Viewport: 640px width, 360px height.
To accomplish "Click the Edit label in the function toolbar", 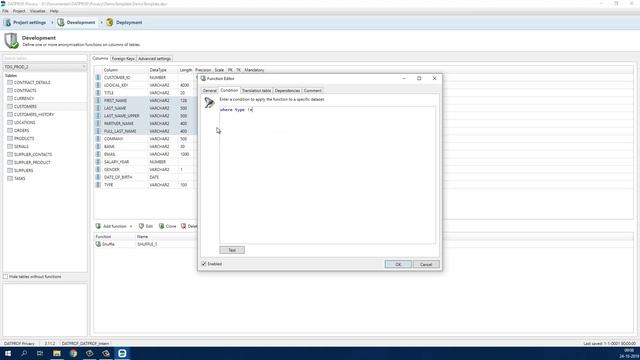I will [x=149, y=226].
